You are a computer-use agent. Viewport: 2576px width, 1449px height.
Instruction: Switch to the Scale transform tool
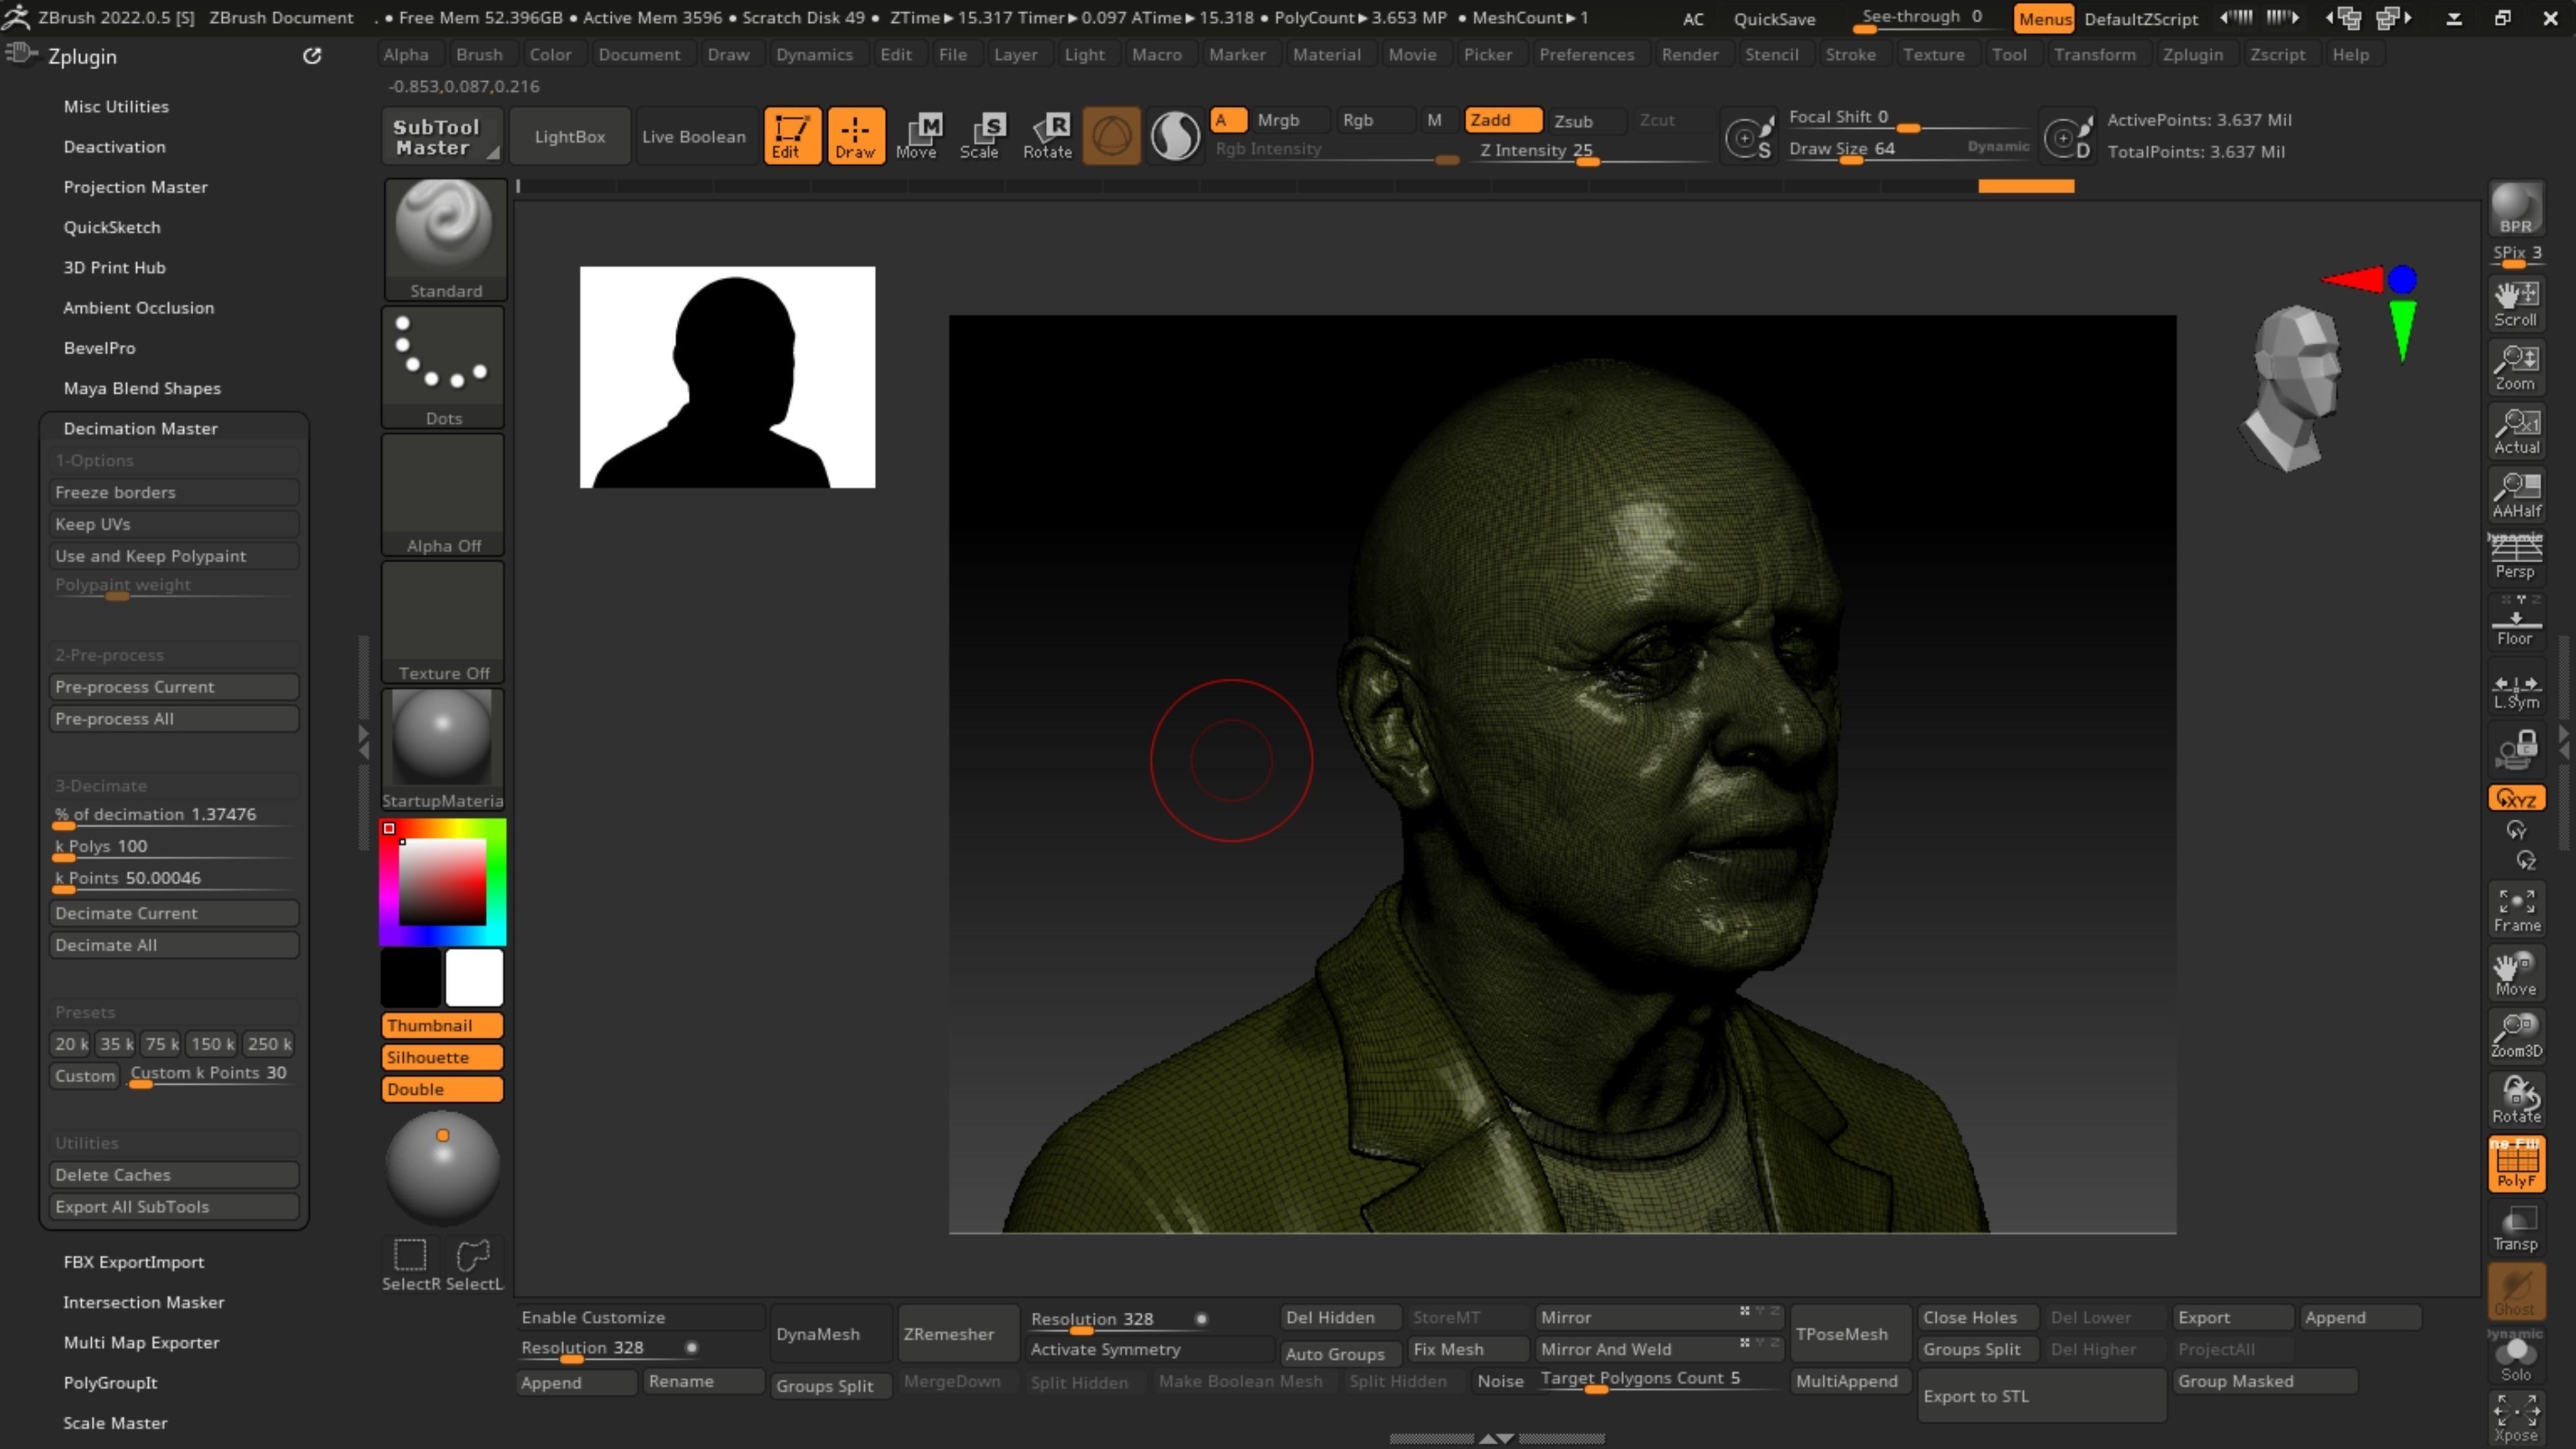(980, 135)
